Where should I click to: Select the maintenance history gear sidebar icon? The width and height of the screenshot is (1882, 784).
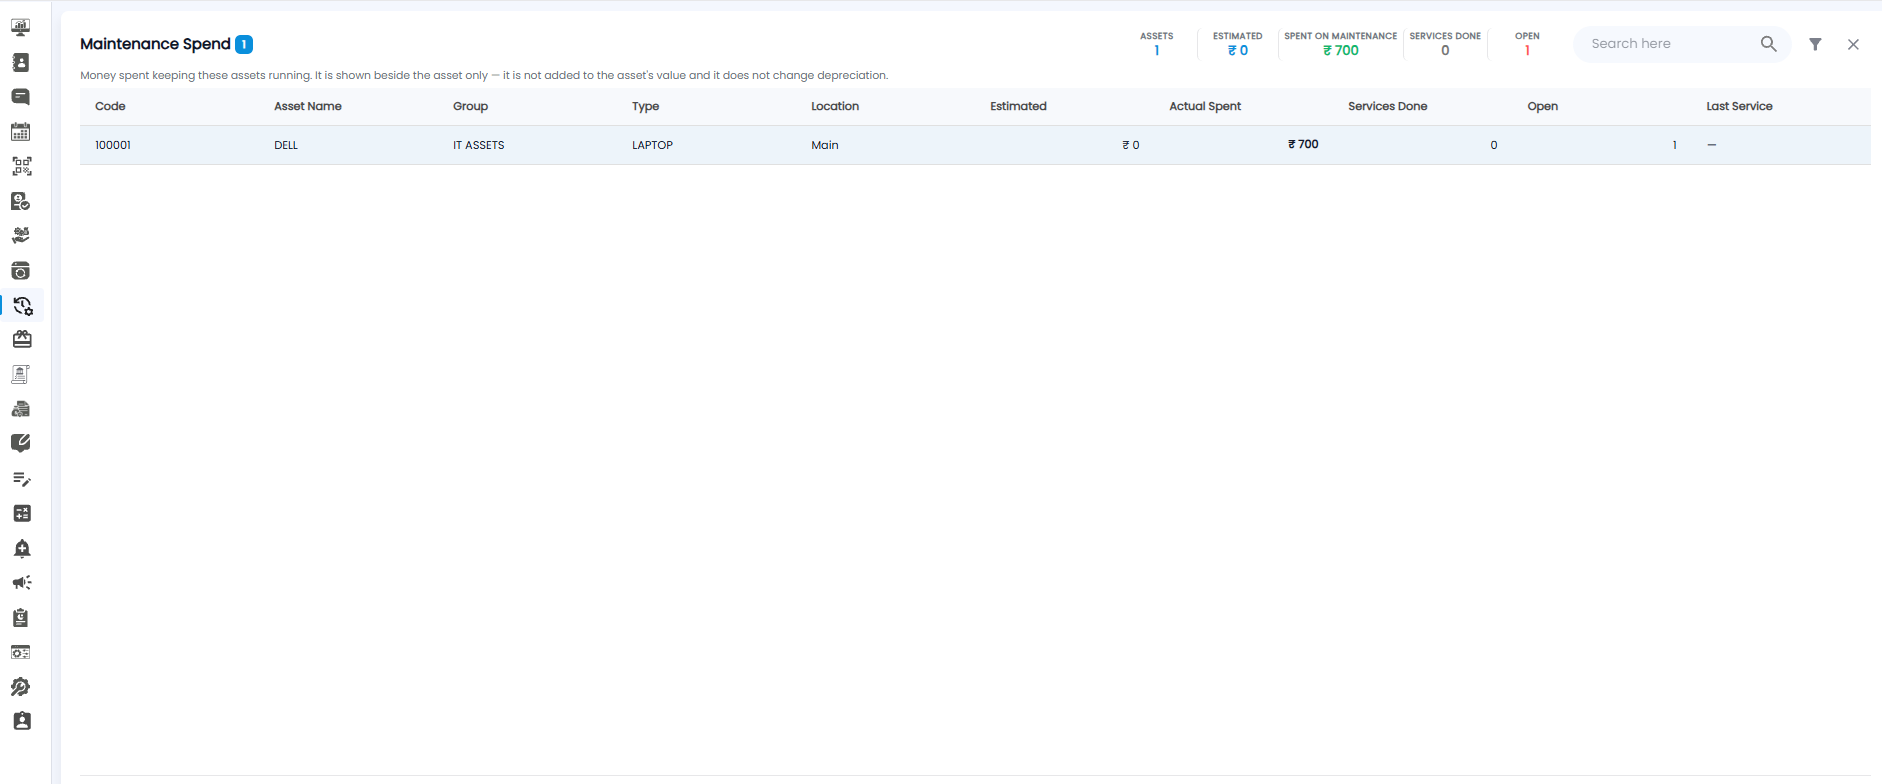(x=23, y=306)
